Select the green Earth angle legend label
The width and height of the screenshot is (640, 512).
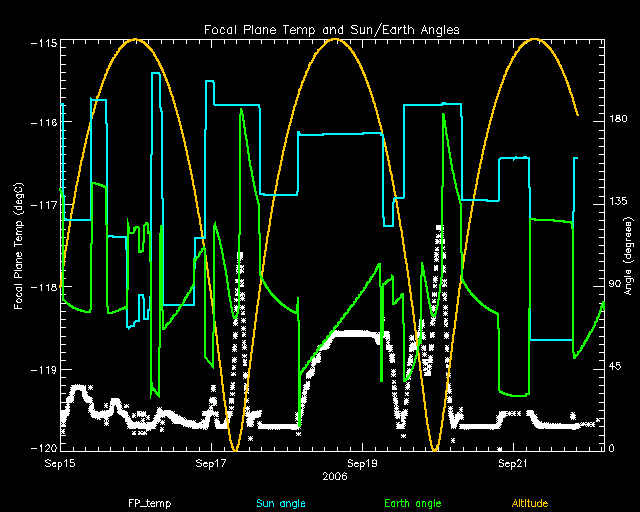click(413, 501)
